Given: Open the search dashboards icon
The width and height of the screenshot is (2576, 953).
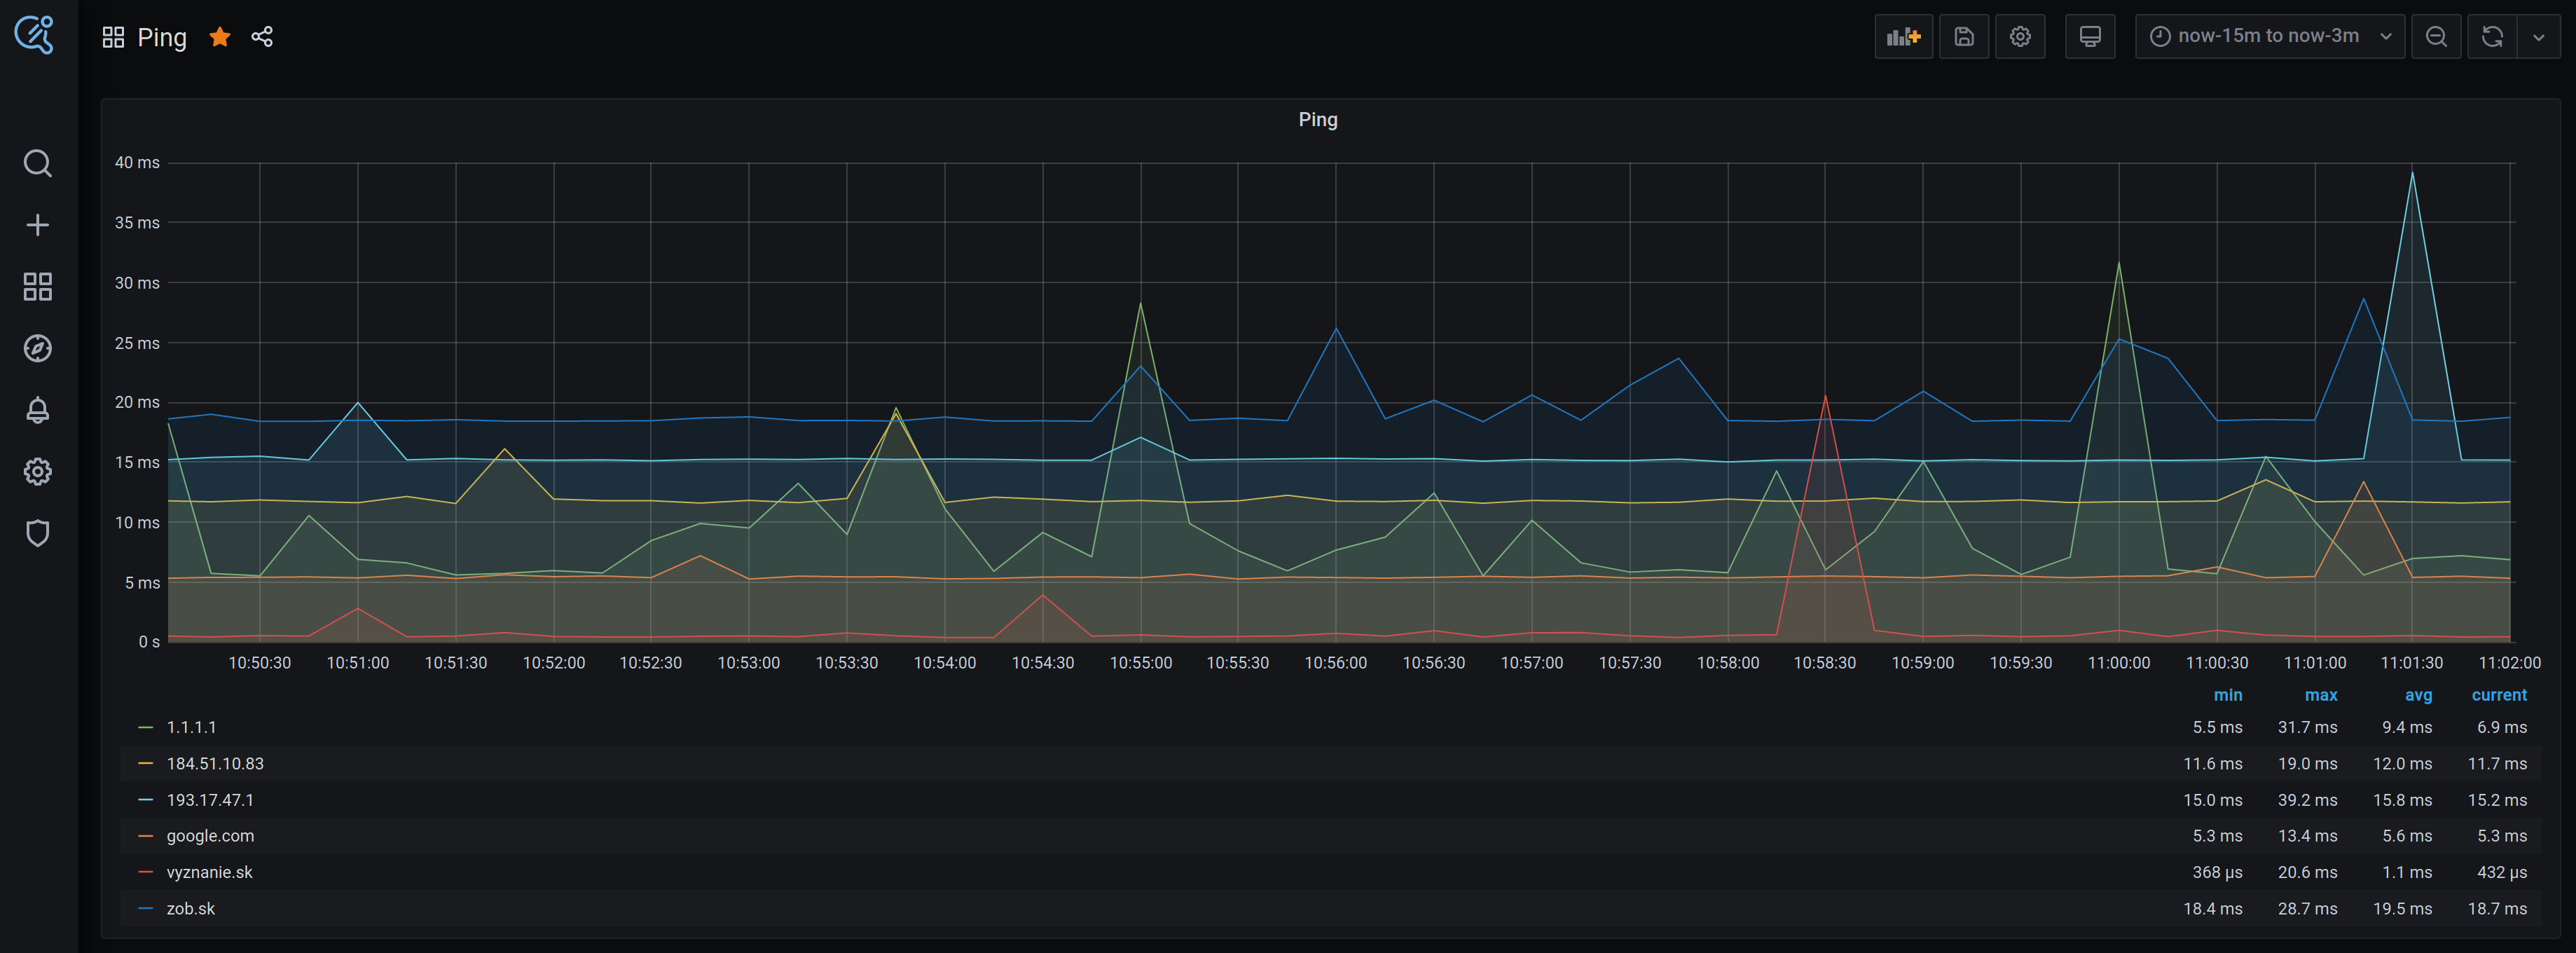Looking at the screenshot, I should [38, 163].
